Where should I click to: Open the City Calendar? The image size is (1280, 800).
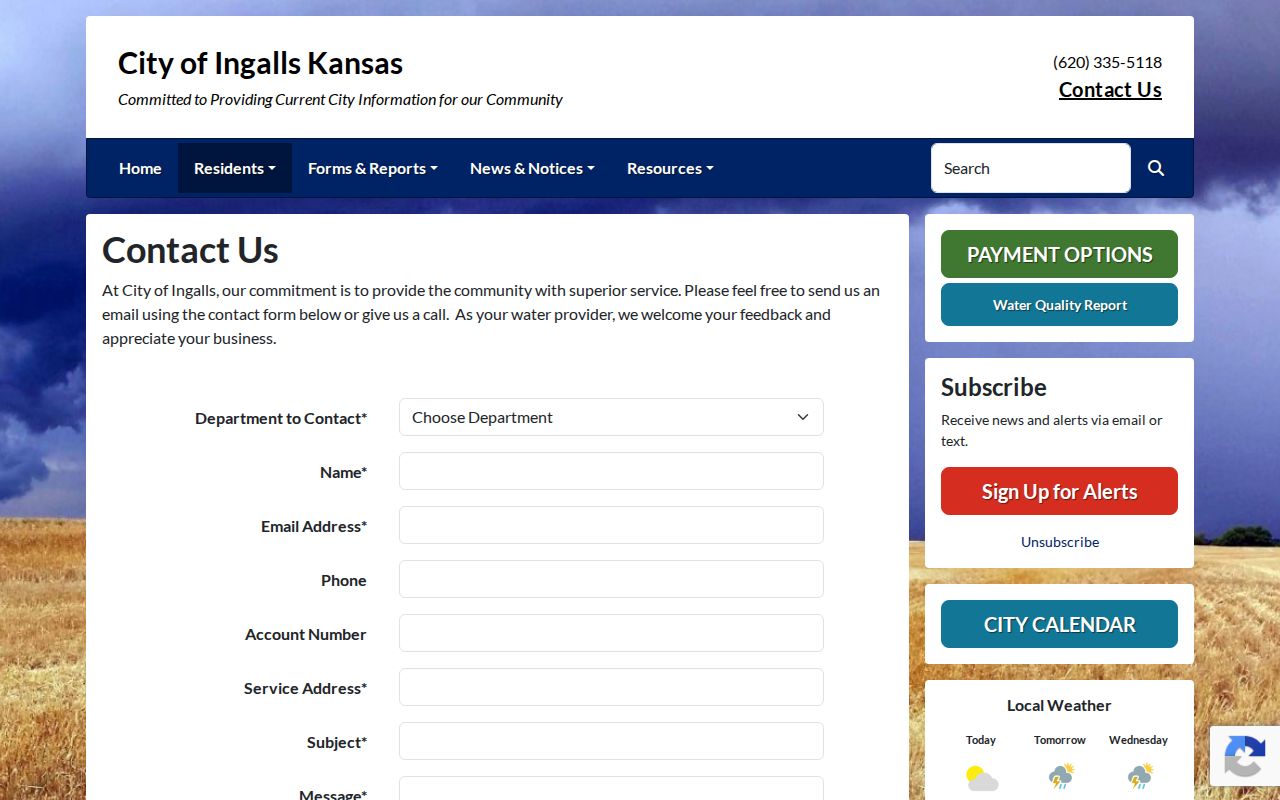click(x=1059, y=624)
